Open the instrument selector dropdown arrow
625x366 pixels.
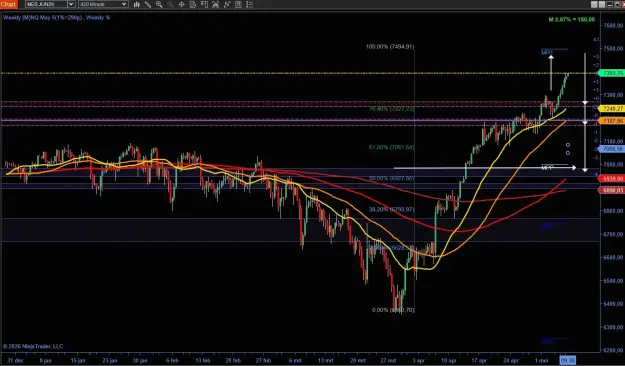(x=71, y=4)
